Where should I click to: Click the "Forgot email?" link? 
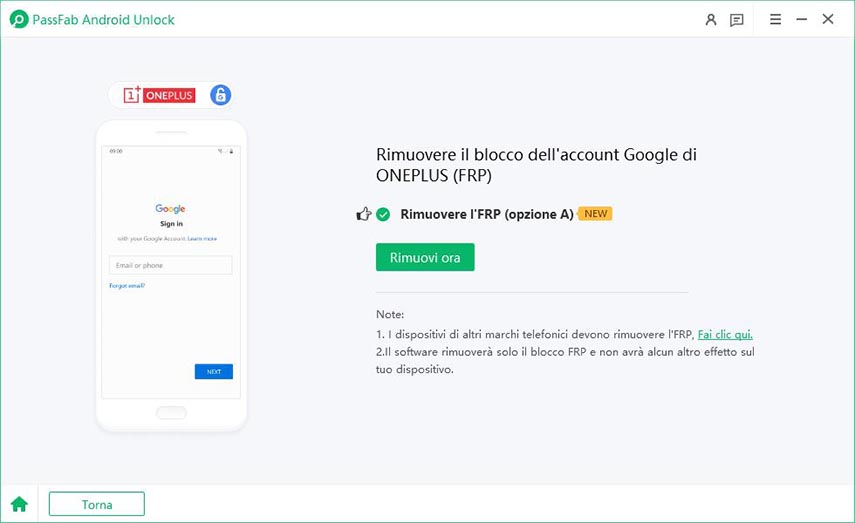tap(127, 286)
